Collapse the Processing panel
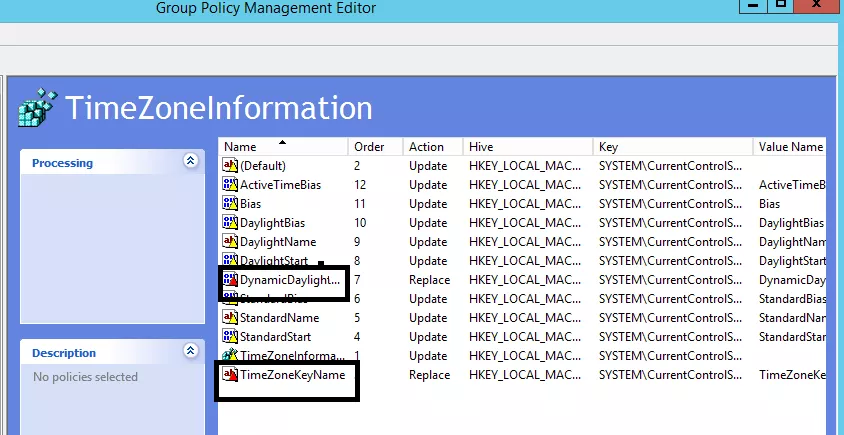The height and width of the screenshot is (435, 844). point(191,160)
